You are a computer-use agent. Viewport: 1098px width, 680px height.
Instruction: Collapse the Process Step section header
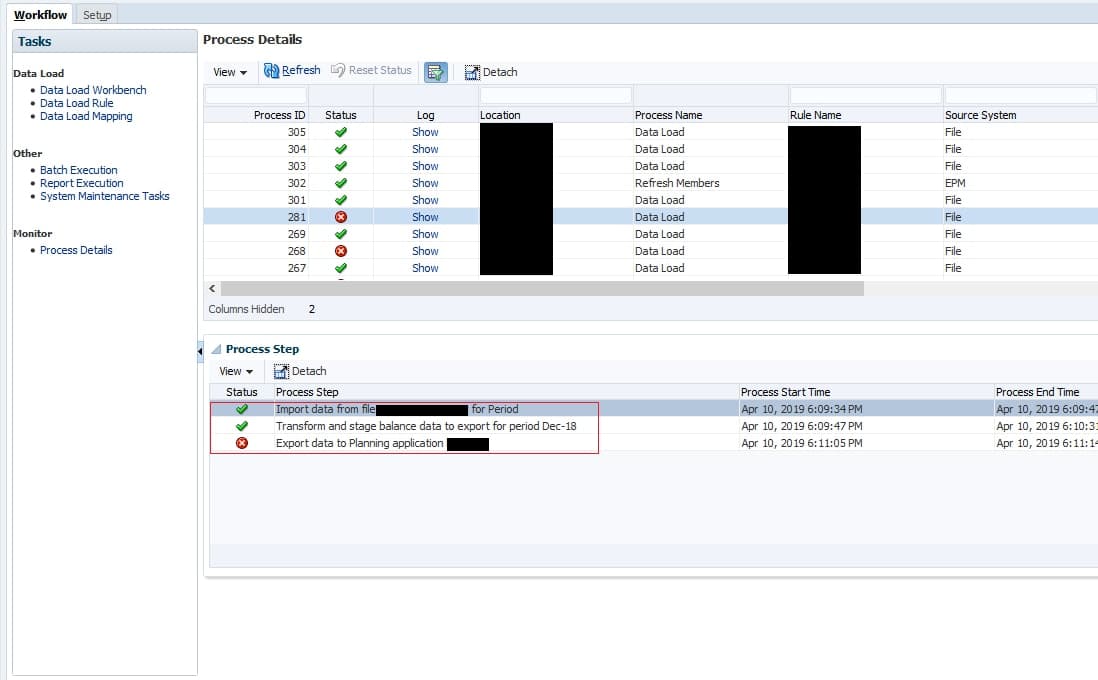point(218,349)
